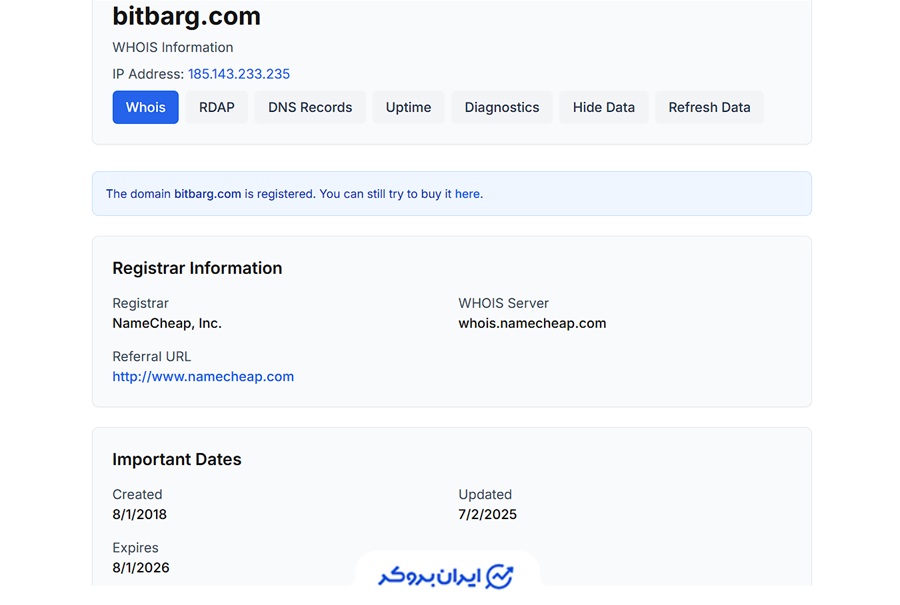Click the whois.namecheap.com server value
This screenshot has width=900, height=605.
(x=532, y=323)
